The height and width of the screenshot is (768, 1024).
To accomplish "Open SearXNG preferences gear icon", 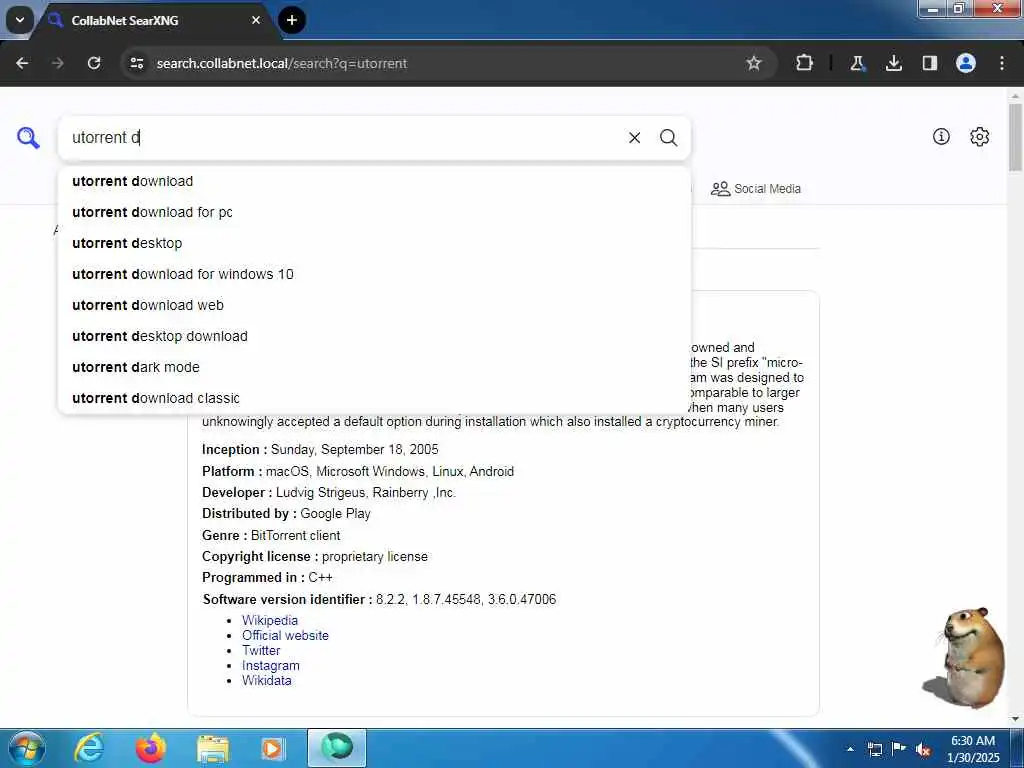I will point(979,136).
